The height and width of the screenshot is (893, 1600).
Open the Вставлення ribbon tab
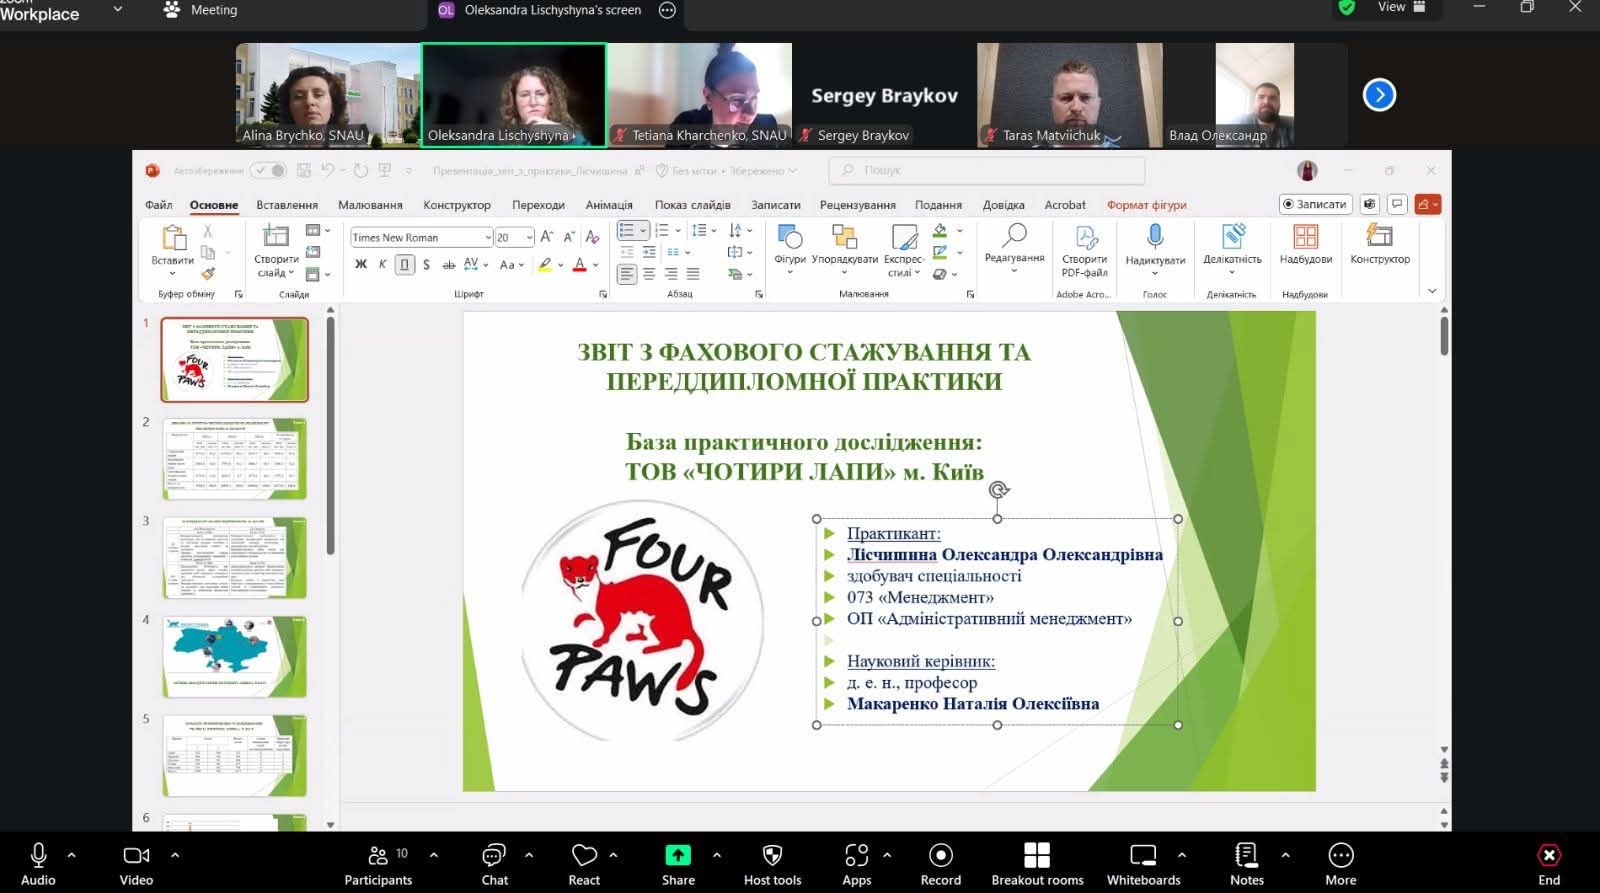point(287,205)
